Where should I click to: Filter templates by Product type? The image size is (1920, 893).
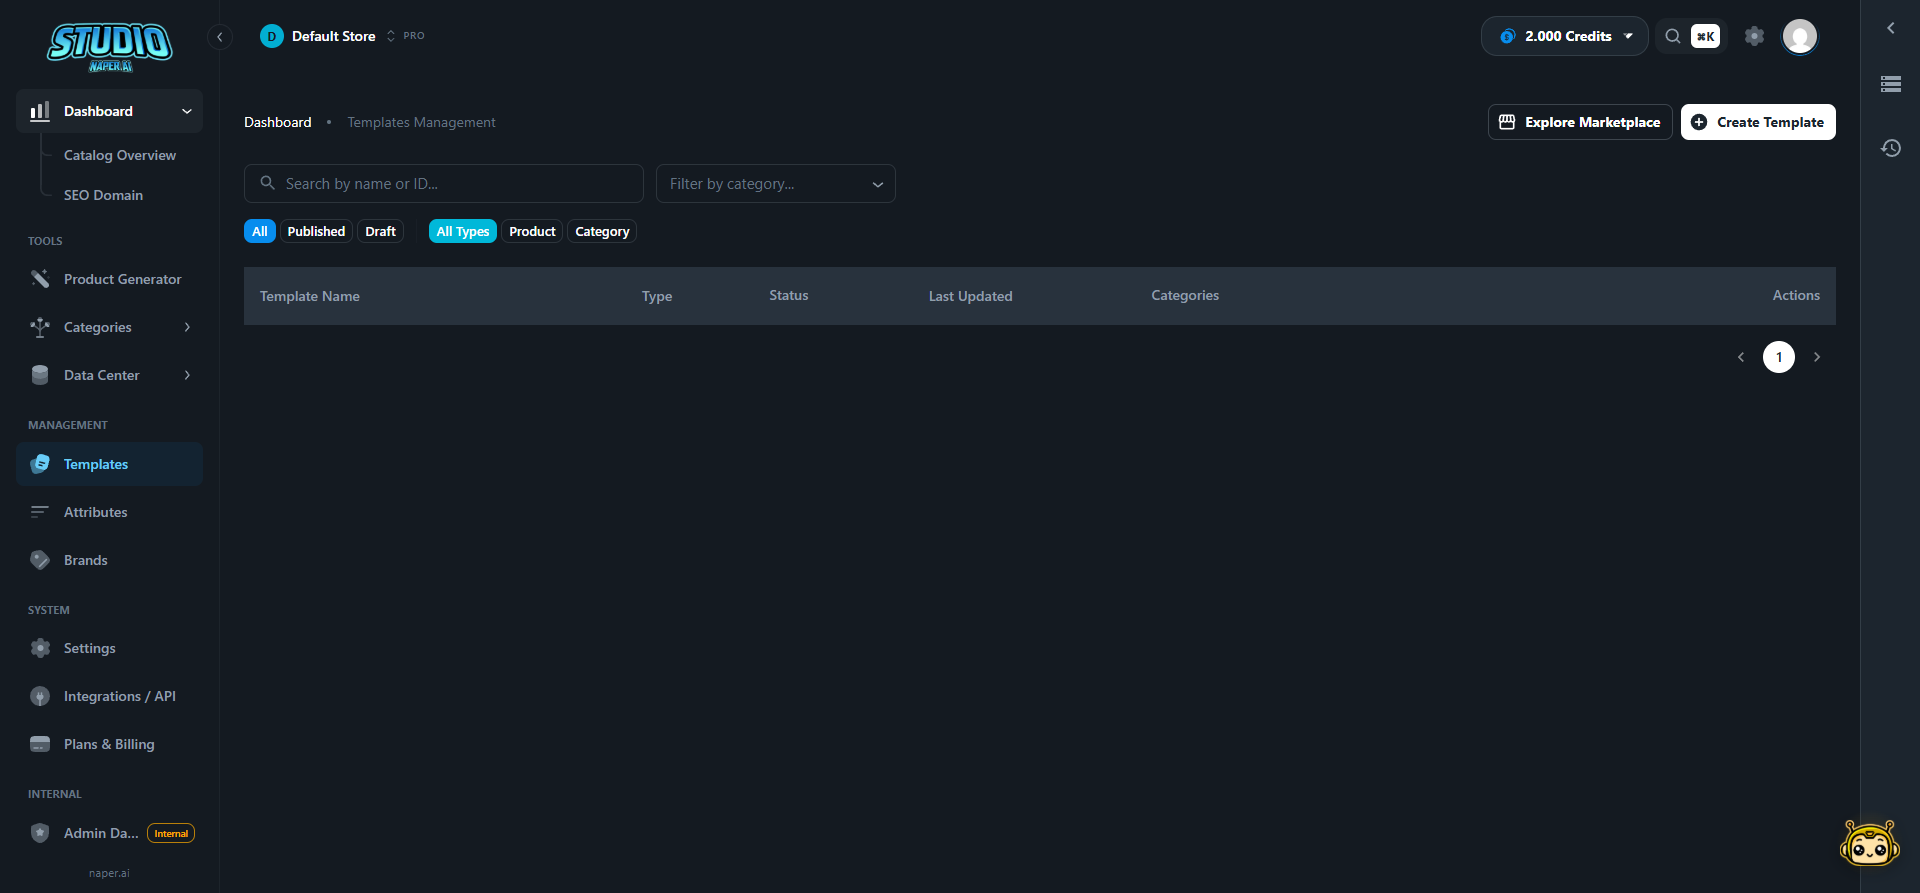tap(532, 231)
